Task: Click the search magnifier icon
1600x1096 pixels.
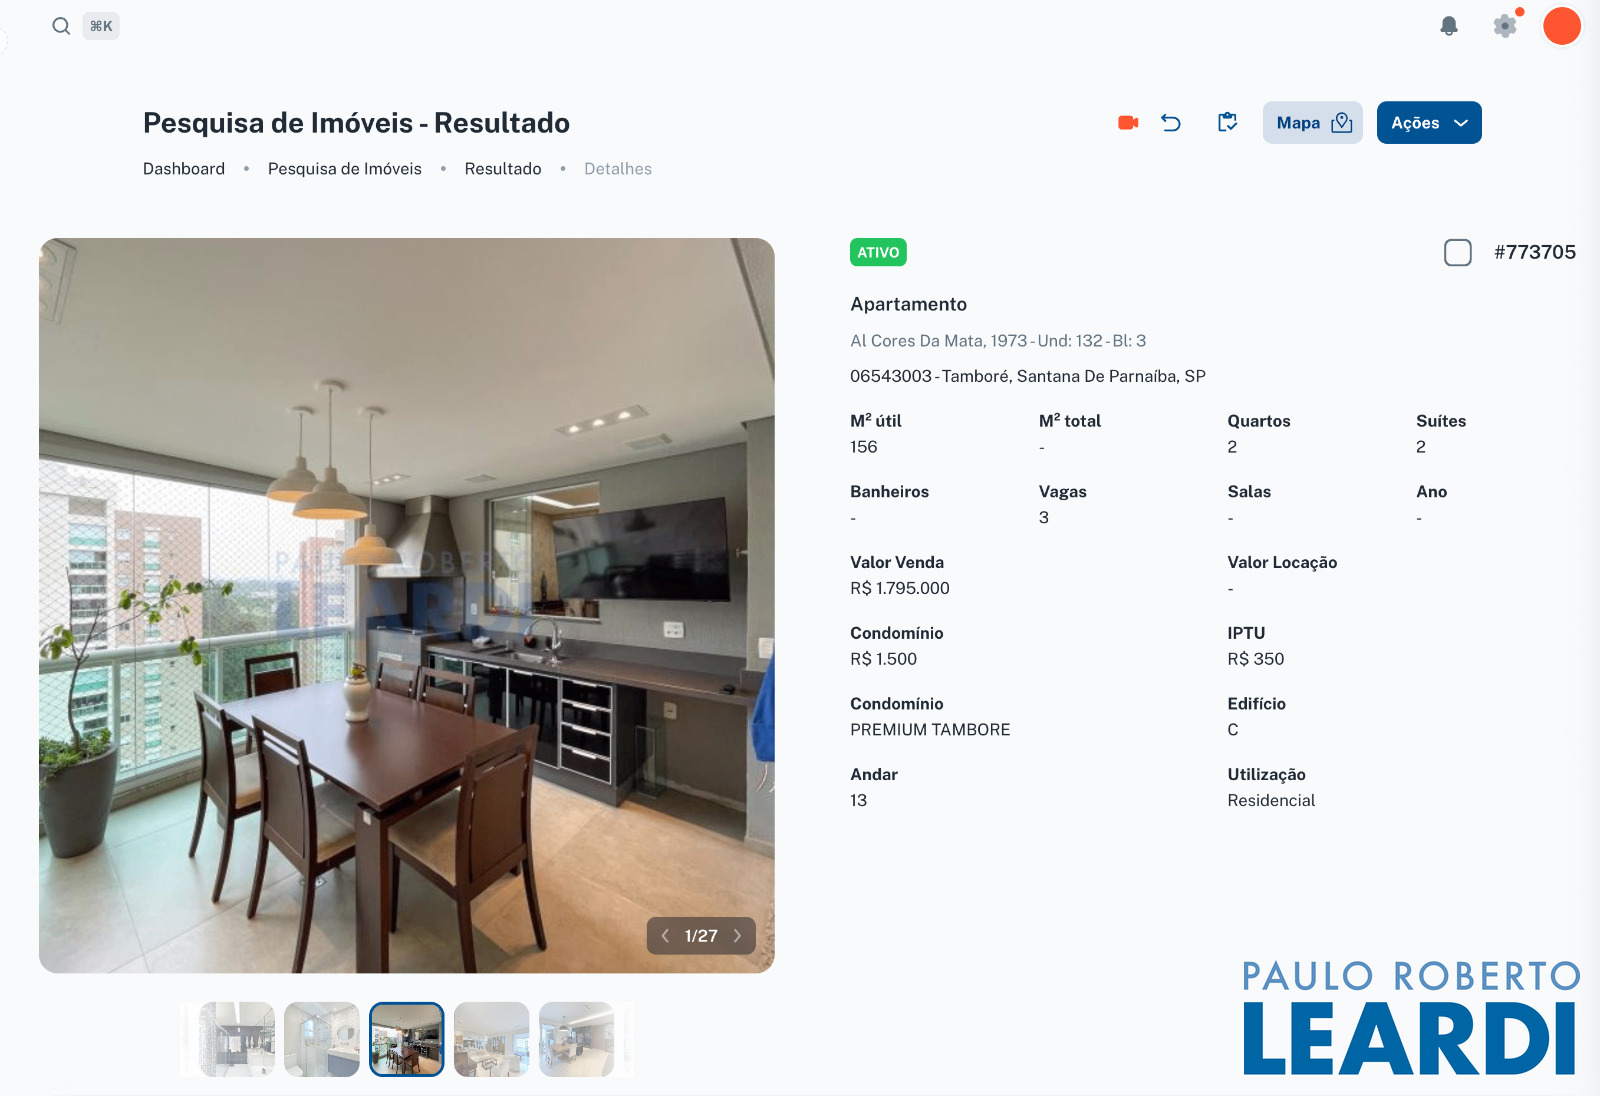Action: point(61,26)
